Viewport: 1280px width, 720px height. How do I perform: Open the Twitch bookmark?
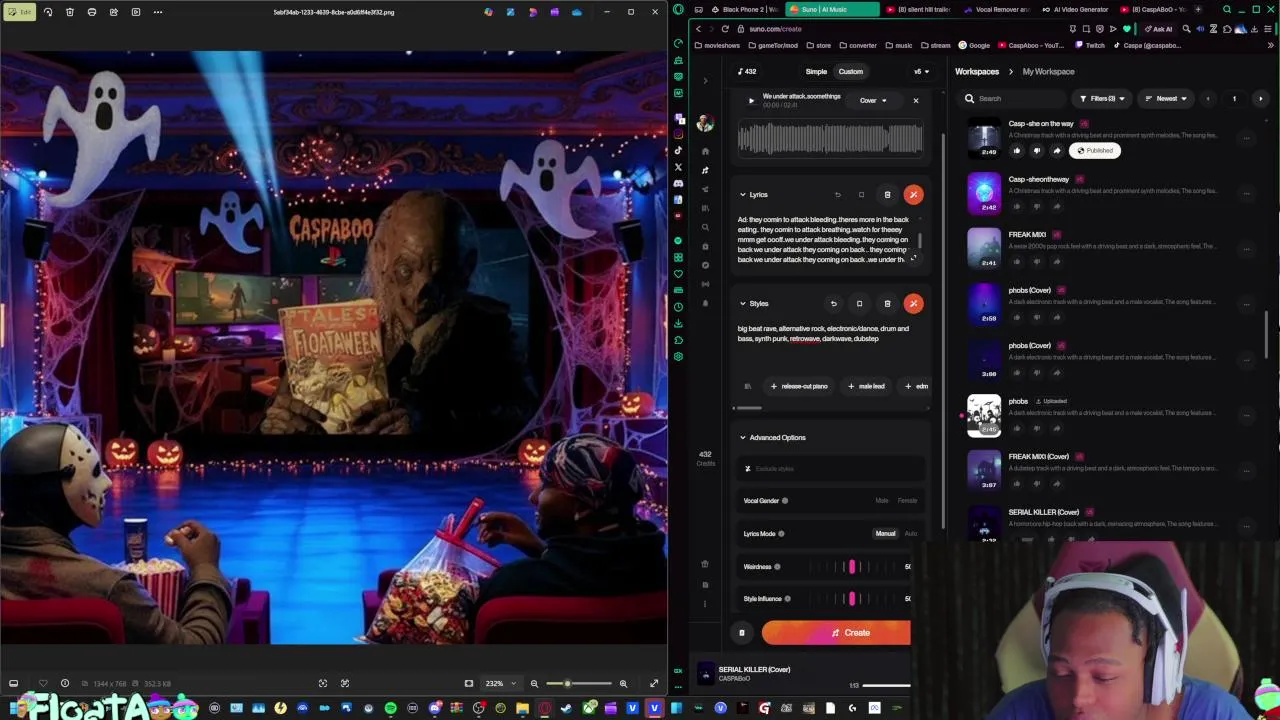[1091, 45]
